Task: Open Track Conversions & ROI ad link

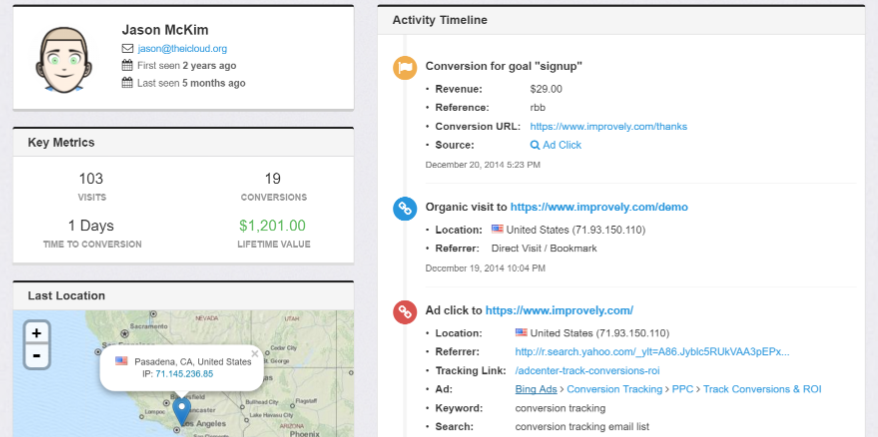Action: click(762, 389)
